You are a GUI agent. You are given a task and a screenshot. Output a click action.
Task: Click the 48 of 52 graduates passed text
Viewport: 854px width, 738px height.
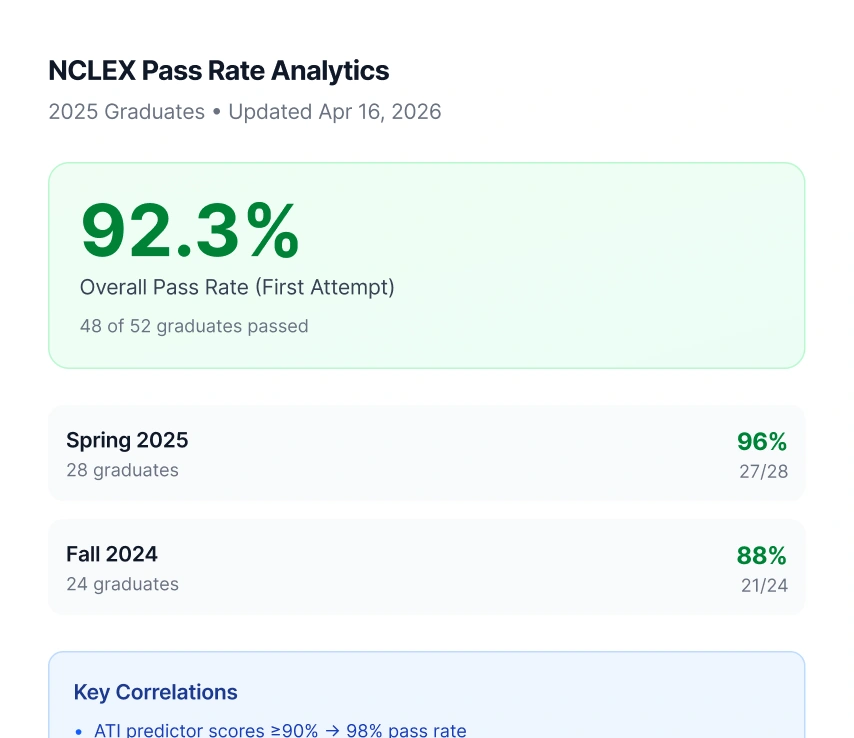(194, 326)
